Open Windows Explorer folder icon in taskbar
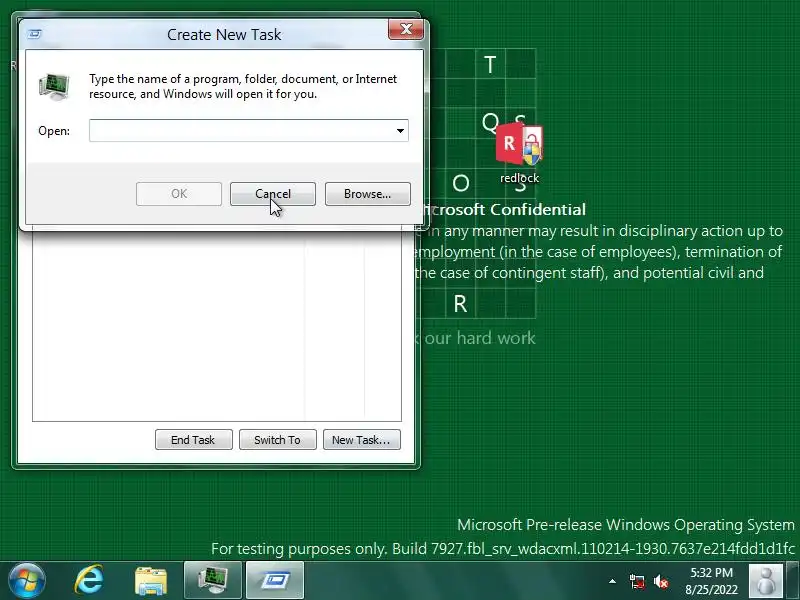The height and width of the screenshot is (600, 800). tap(150, 581)
